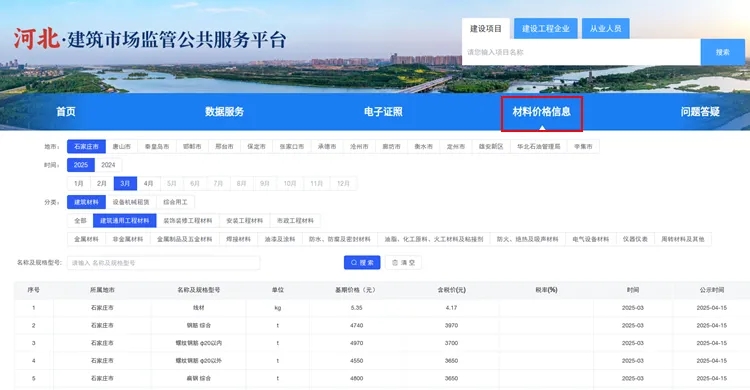
Task: Choose month 3月
Action: [125, 183]
